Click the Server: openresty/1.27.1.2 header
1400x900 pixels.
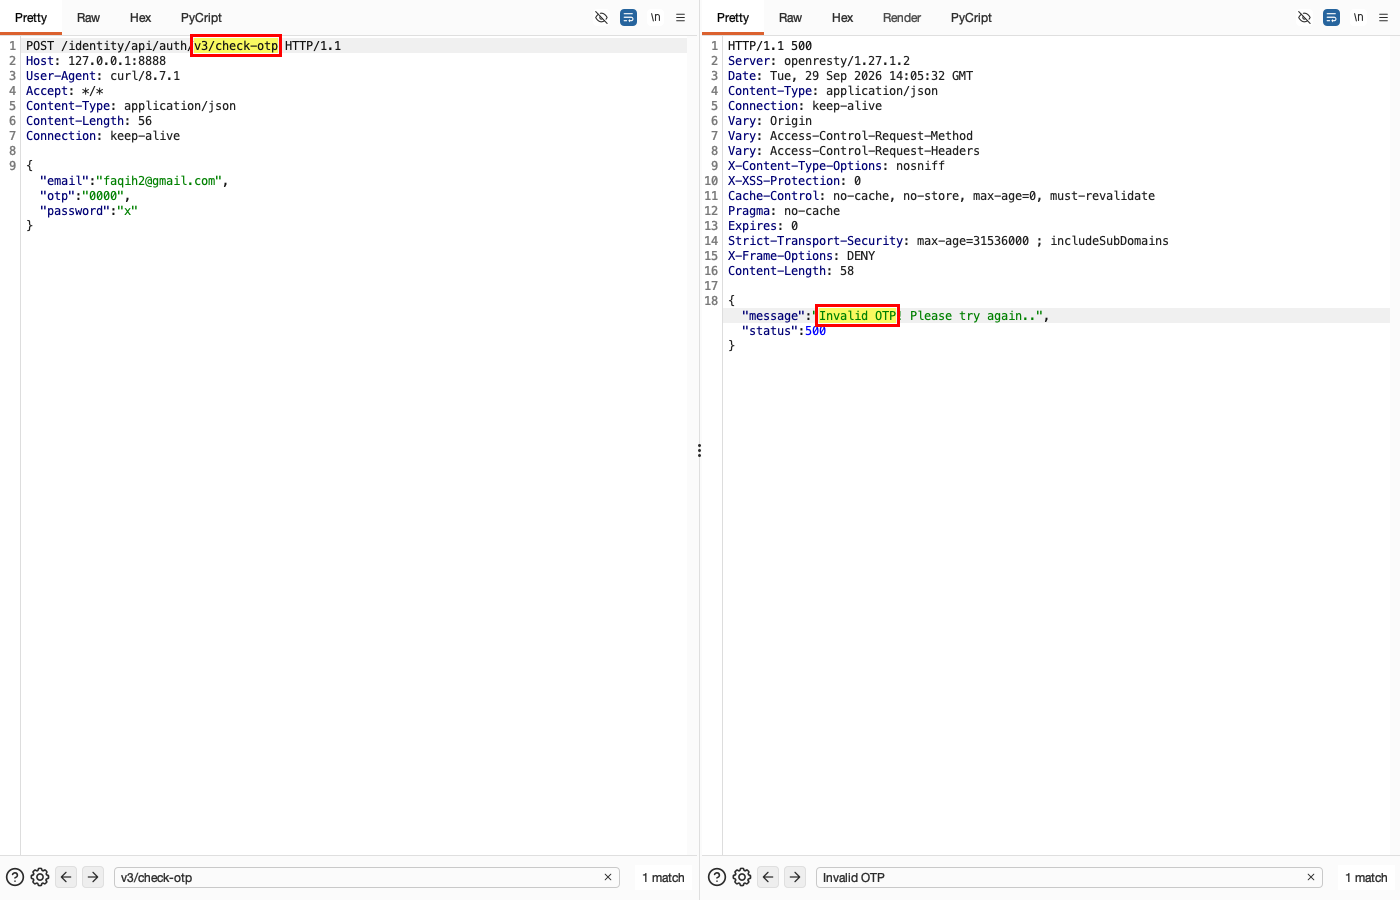click(x=819, y=61)
